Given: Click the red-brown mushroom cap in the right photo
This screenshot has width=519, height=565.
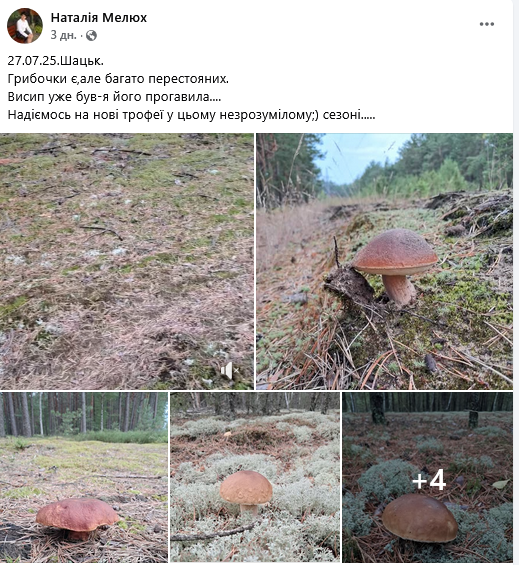Looking at the screenshot, I should coord(395,250).
